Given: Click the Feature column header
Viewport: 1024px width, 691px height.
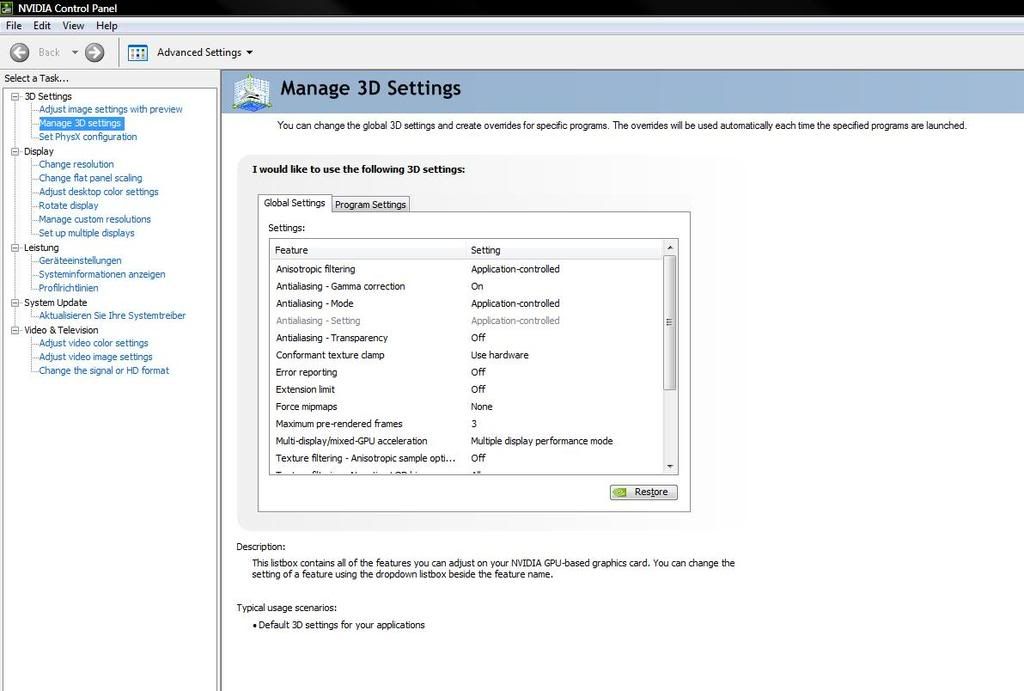Looking at the screenshot, I should click(368, 249).
